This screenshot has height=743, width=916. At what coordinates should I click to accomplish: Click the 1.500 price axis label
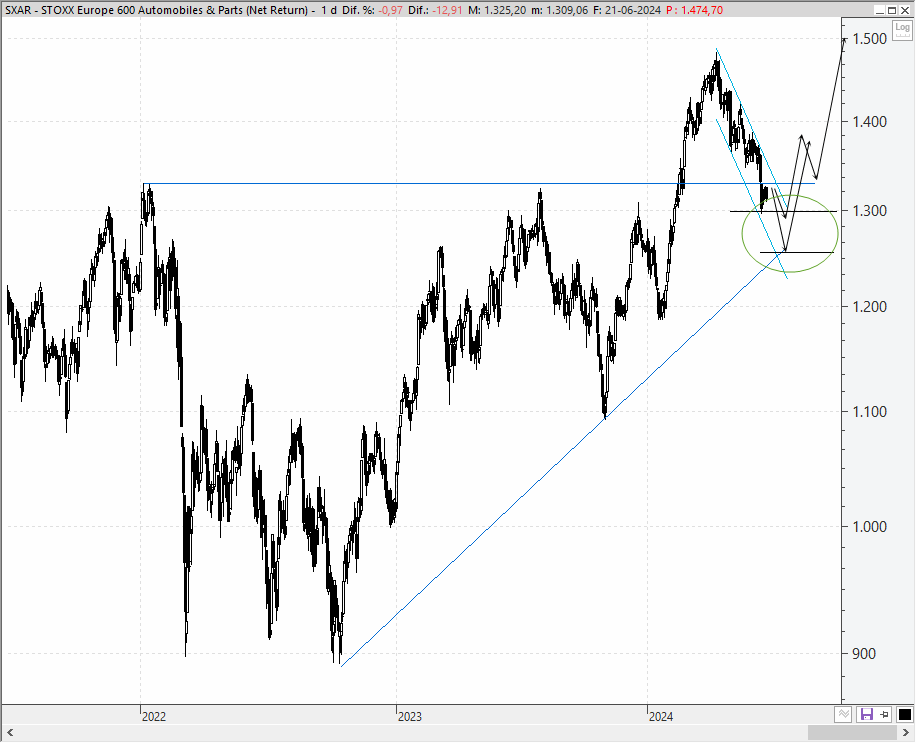tap(869, 39)
